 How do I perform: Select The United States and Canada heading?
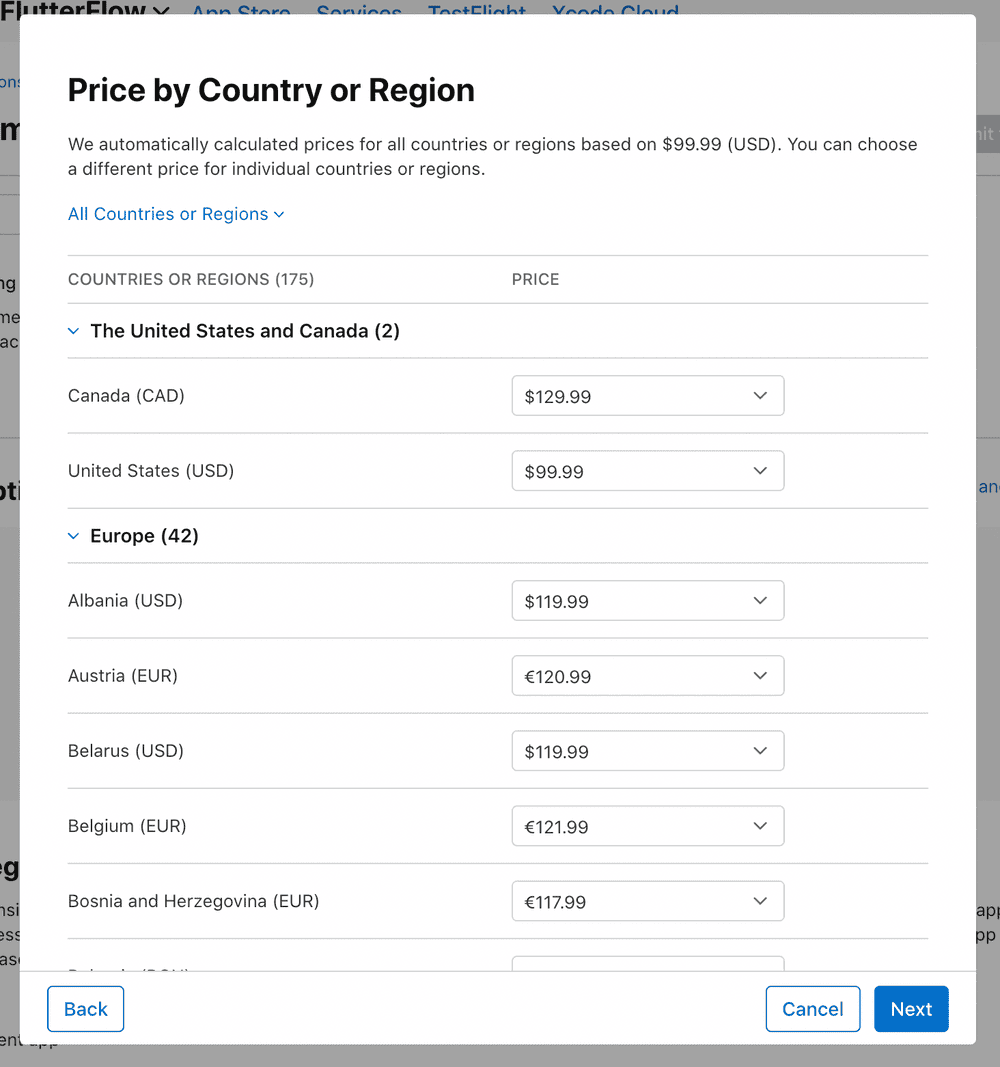point(245,331)
